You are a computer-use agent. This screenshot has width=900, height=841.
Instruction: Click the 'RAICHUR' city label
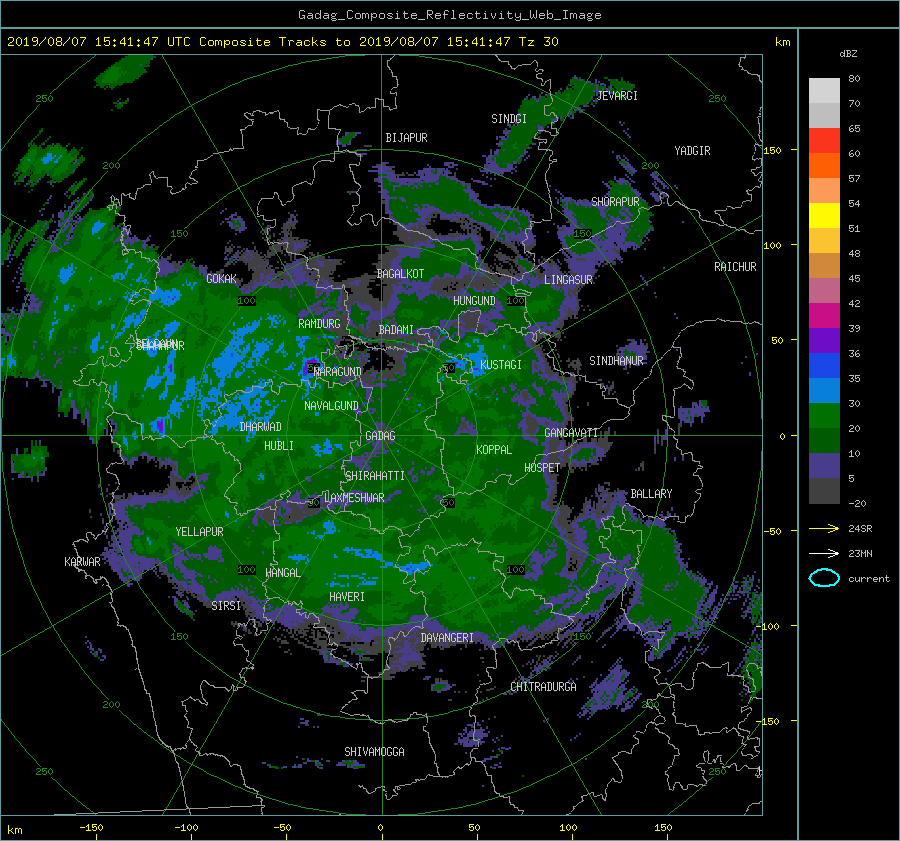click(x=735, y=267)
